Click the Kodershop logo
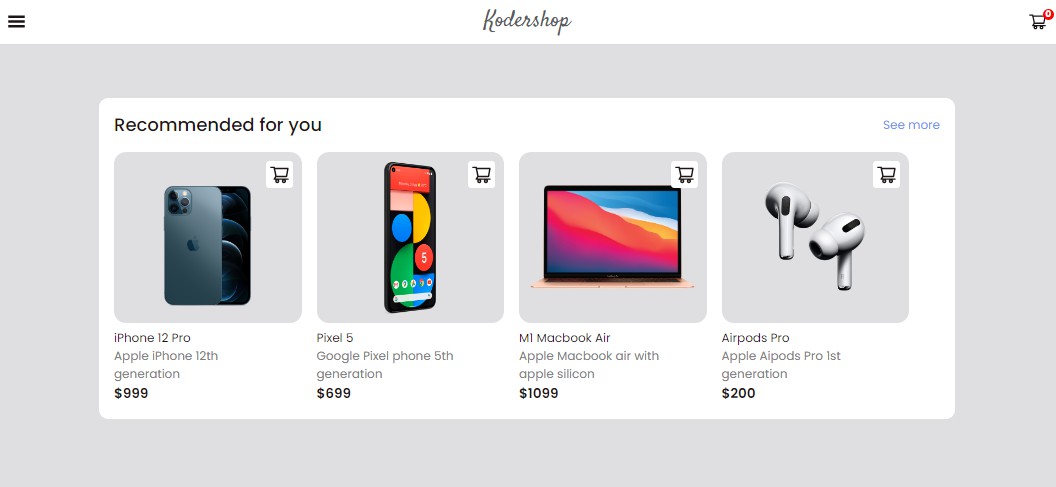 tap(527, 21)
